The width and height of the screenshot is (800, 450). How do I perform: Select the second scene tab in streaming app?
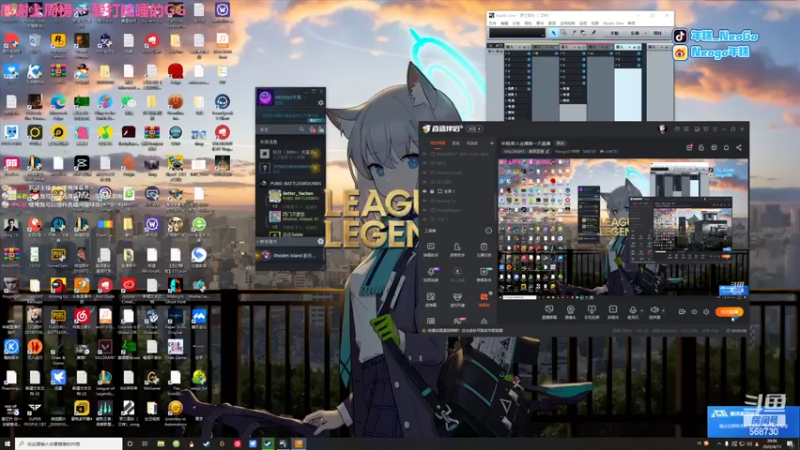(x=456, y=143)
